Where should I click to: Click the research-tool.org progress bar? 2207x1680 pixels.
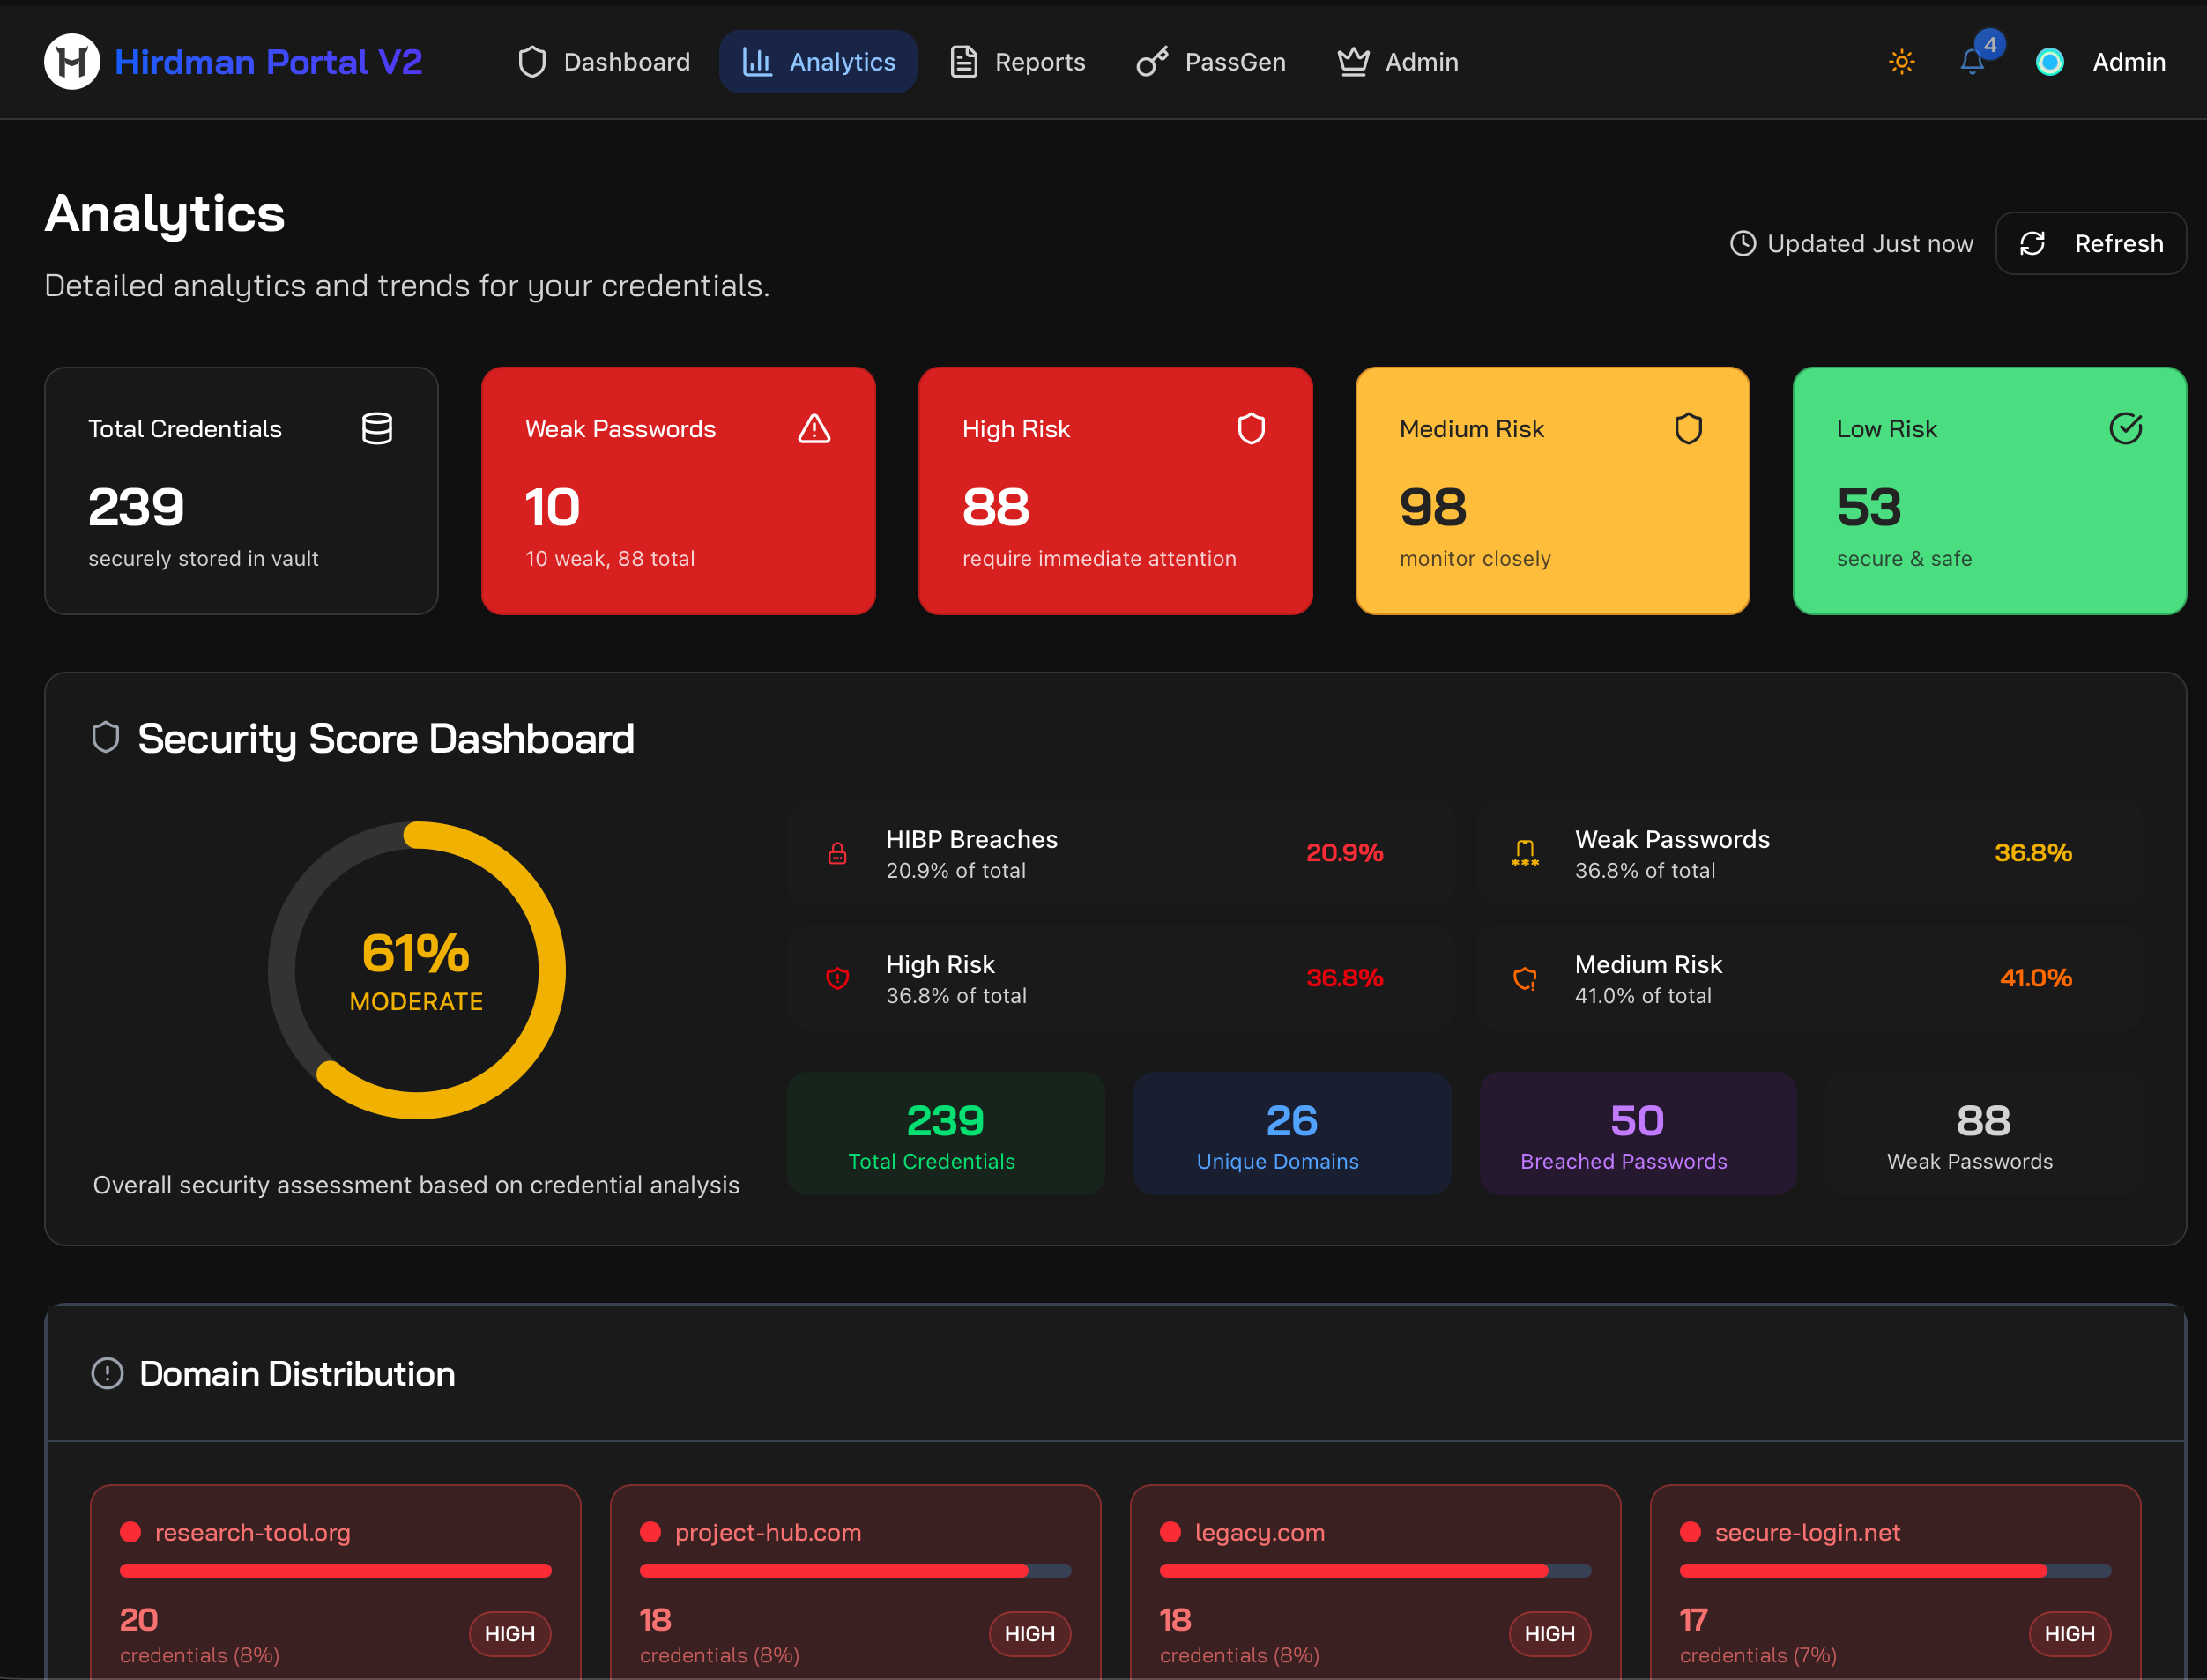[x=334, y=1570]
